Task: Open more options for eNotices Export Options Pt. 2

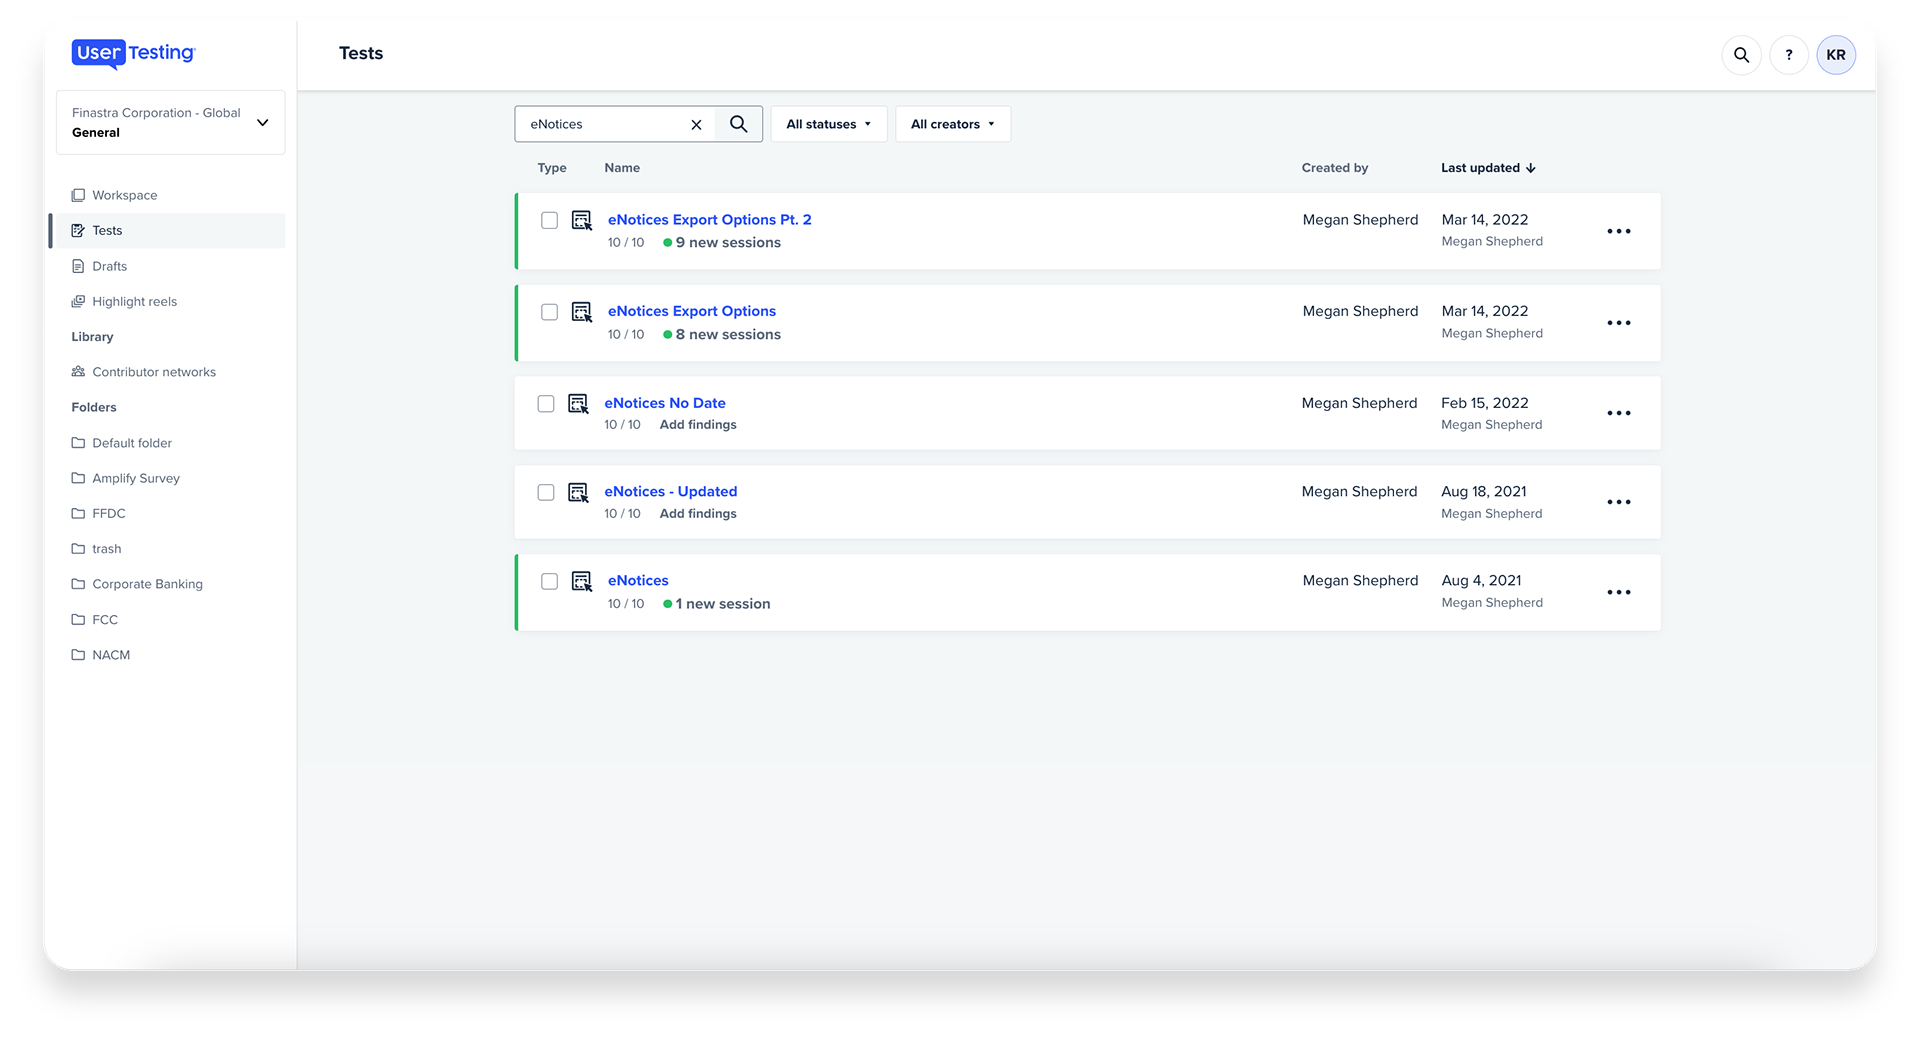Action: point(1619,231)
